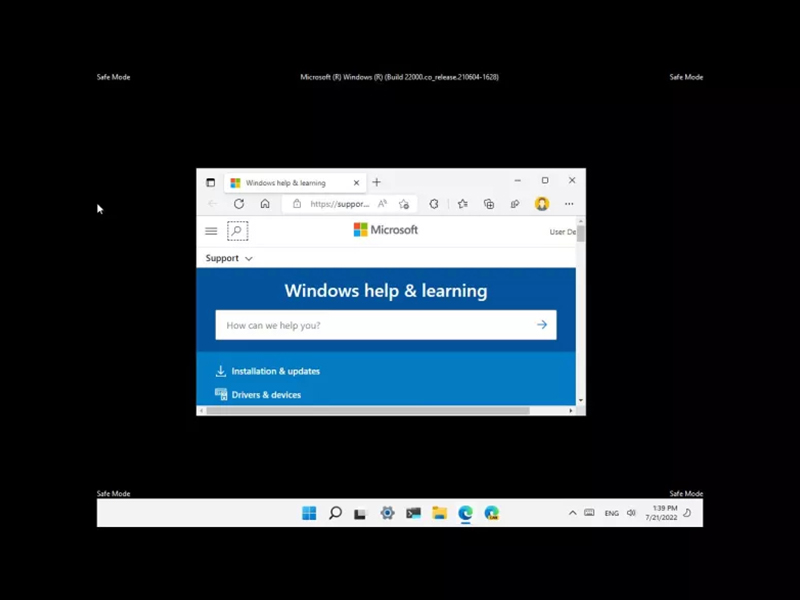Open the Favorites list icon
The height and width of the screenshot is (600, 800).
463,204
